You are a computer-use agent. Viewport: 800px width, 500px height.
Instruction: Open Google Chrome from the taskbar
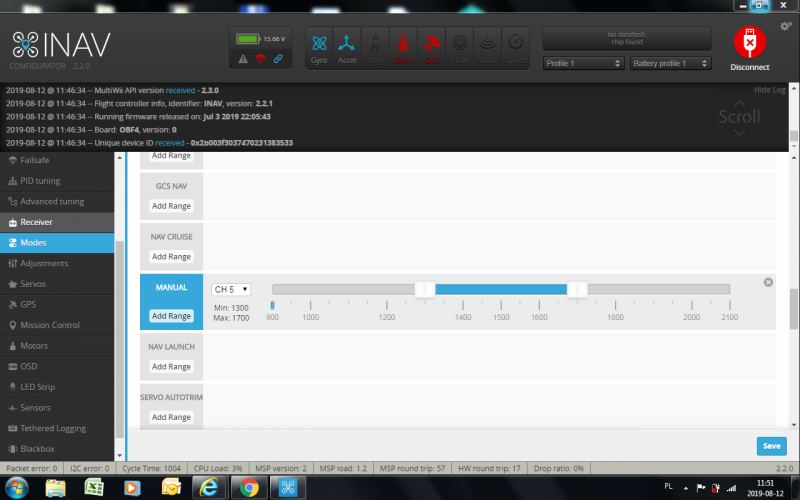tap(248, 487)
